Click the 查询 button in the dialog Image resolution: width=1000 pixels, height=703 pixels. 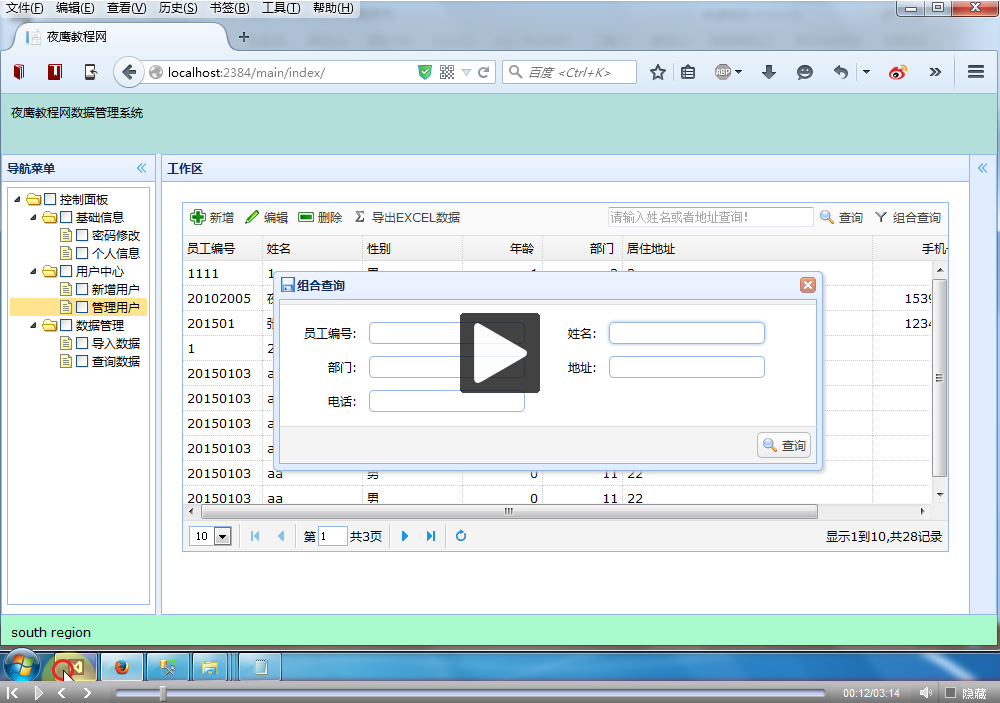(784, 446)
